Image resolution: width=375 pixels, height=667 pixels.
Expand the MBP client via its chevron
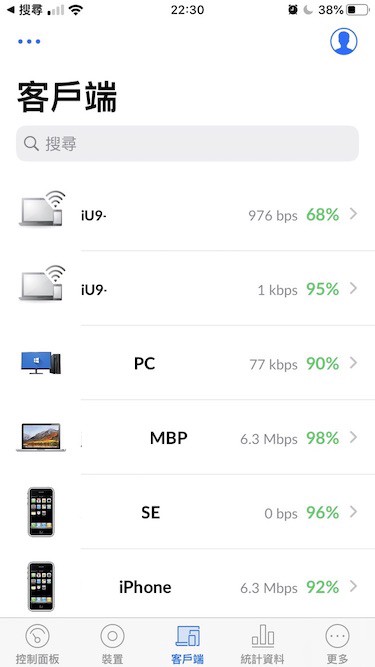[353, 437]
